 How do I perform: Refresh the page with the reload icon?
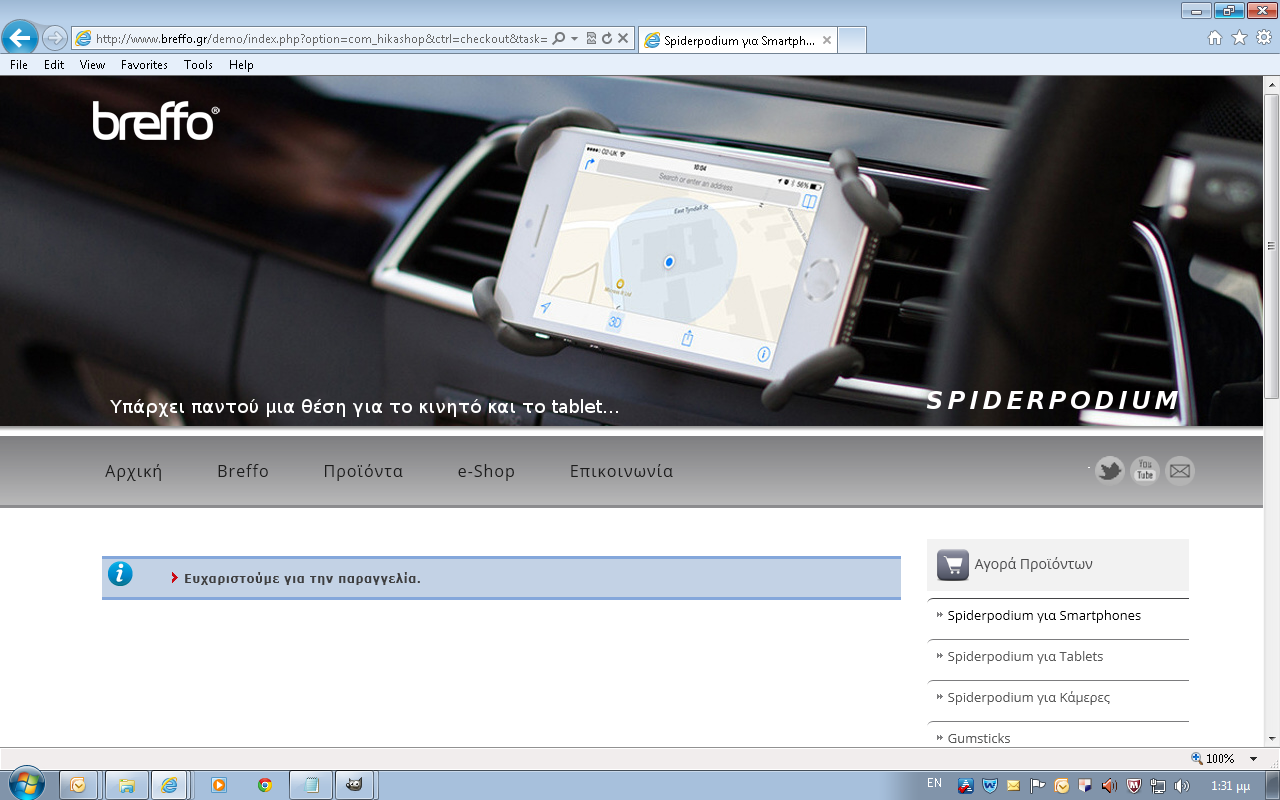tap(606, 38)
